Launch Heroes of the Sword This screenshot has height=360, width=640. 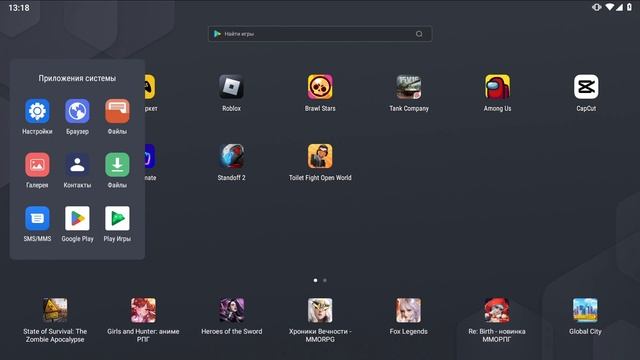click(232, 310)
